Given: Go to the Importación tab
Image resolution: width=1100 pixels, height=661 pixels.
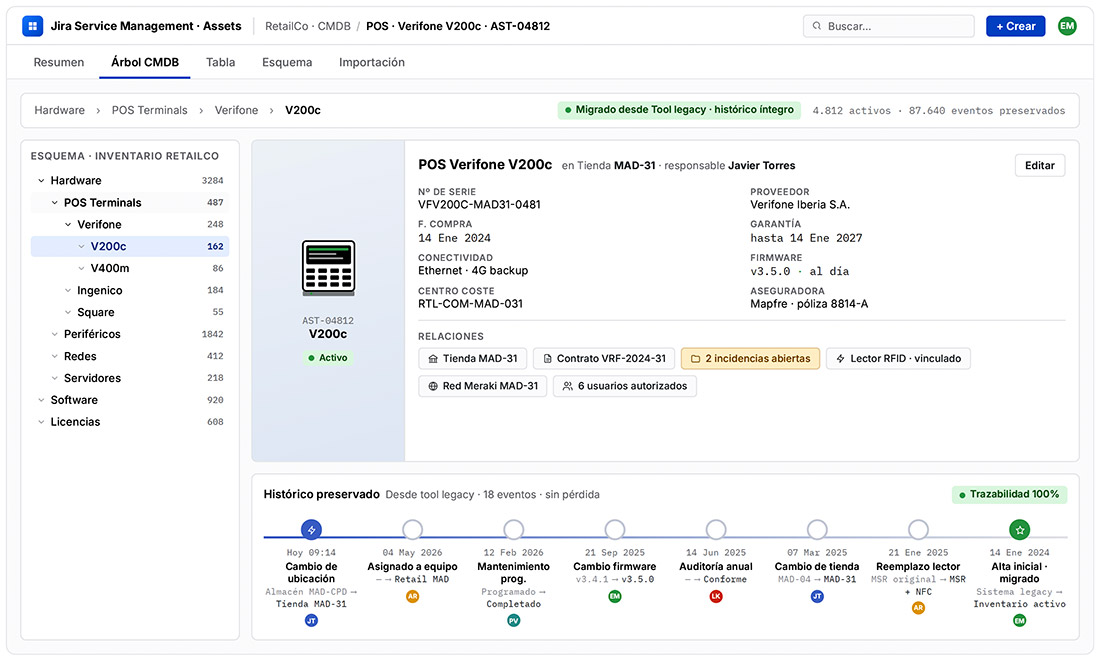Looking at the screenshot, I should pos(372,62).
